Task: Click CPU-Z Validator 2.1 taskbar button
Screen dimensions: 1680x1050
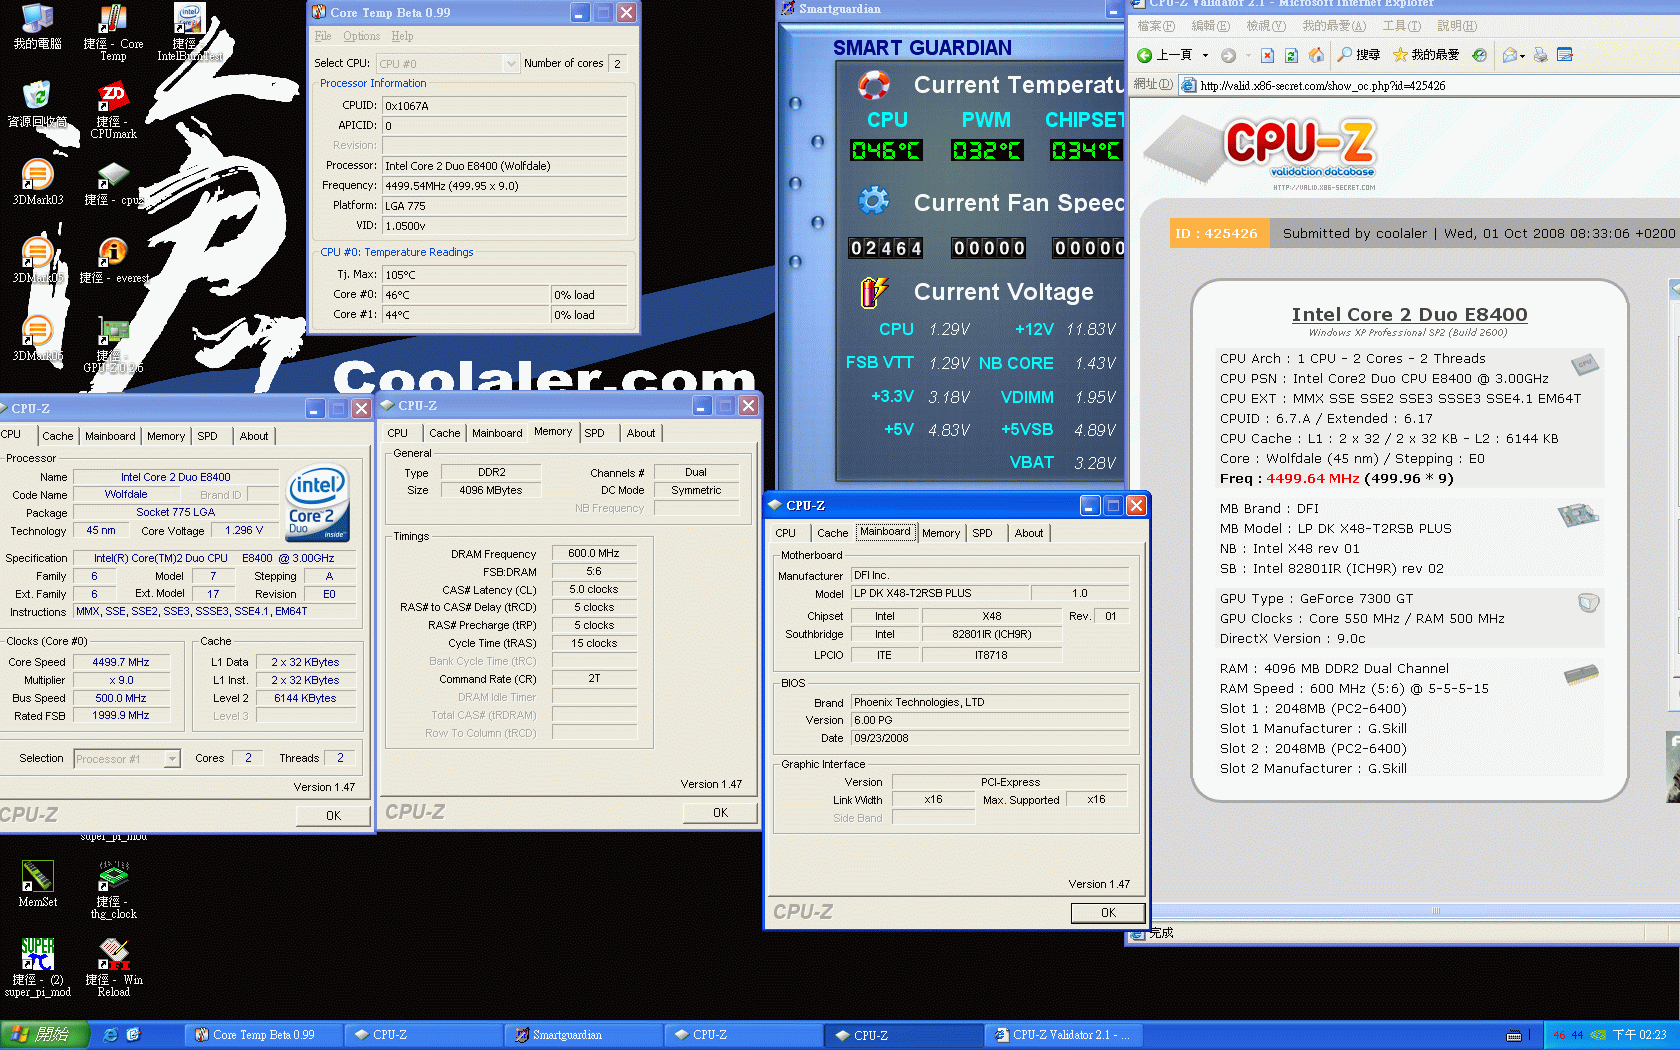Action: click(1063, 1035)
